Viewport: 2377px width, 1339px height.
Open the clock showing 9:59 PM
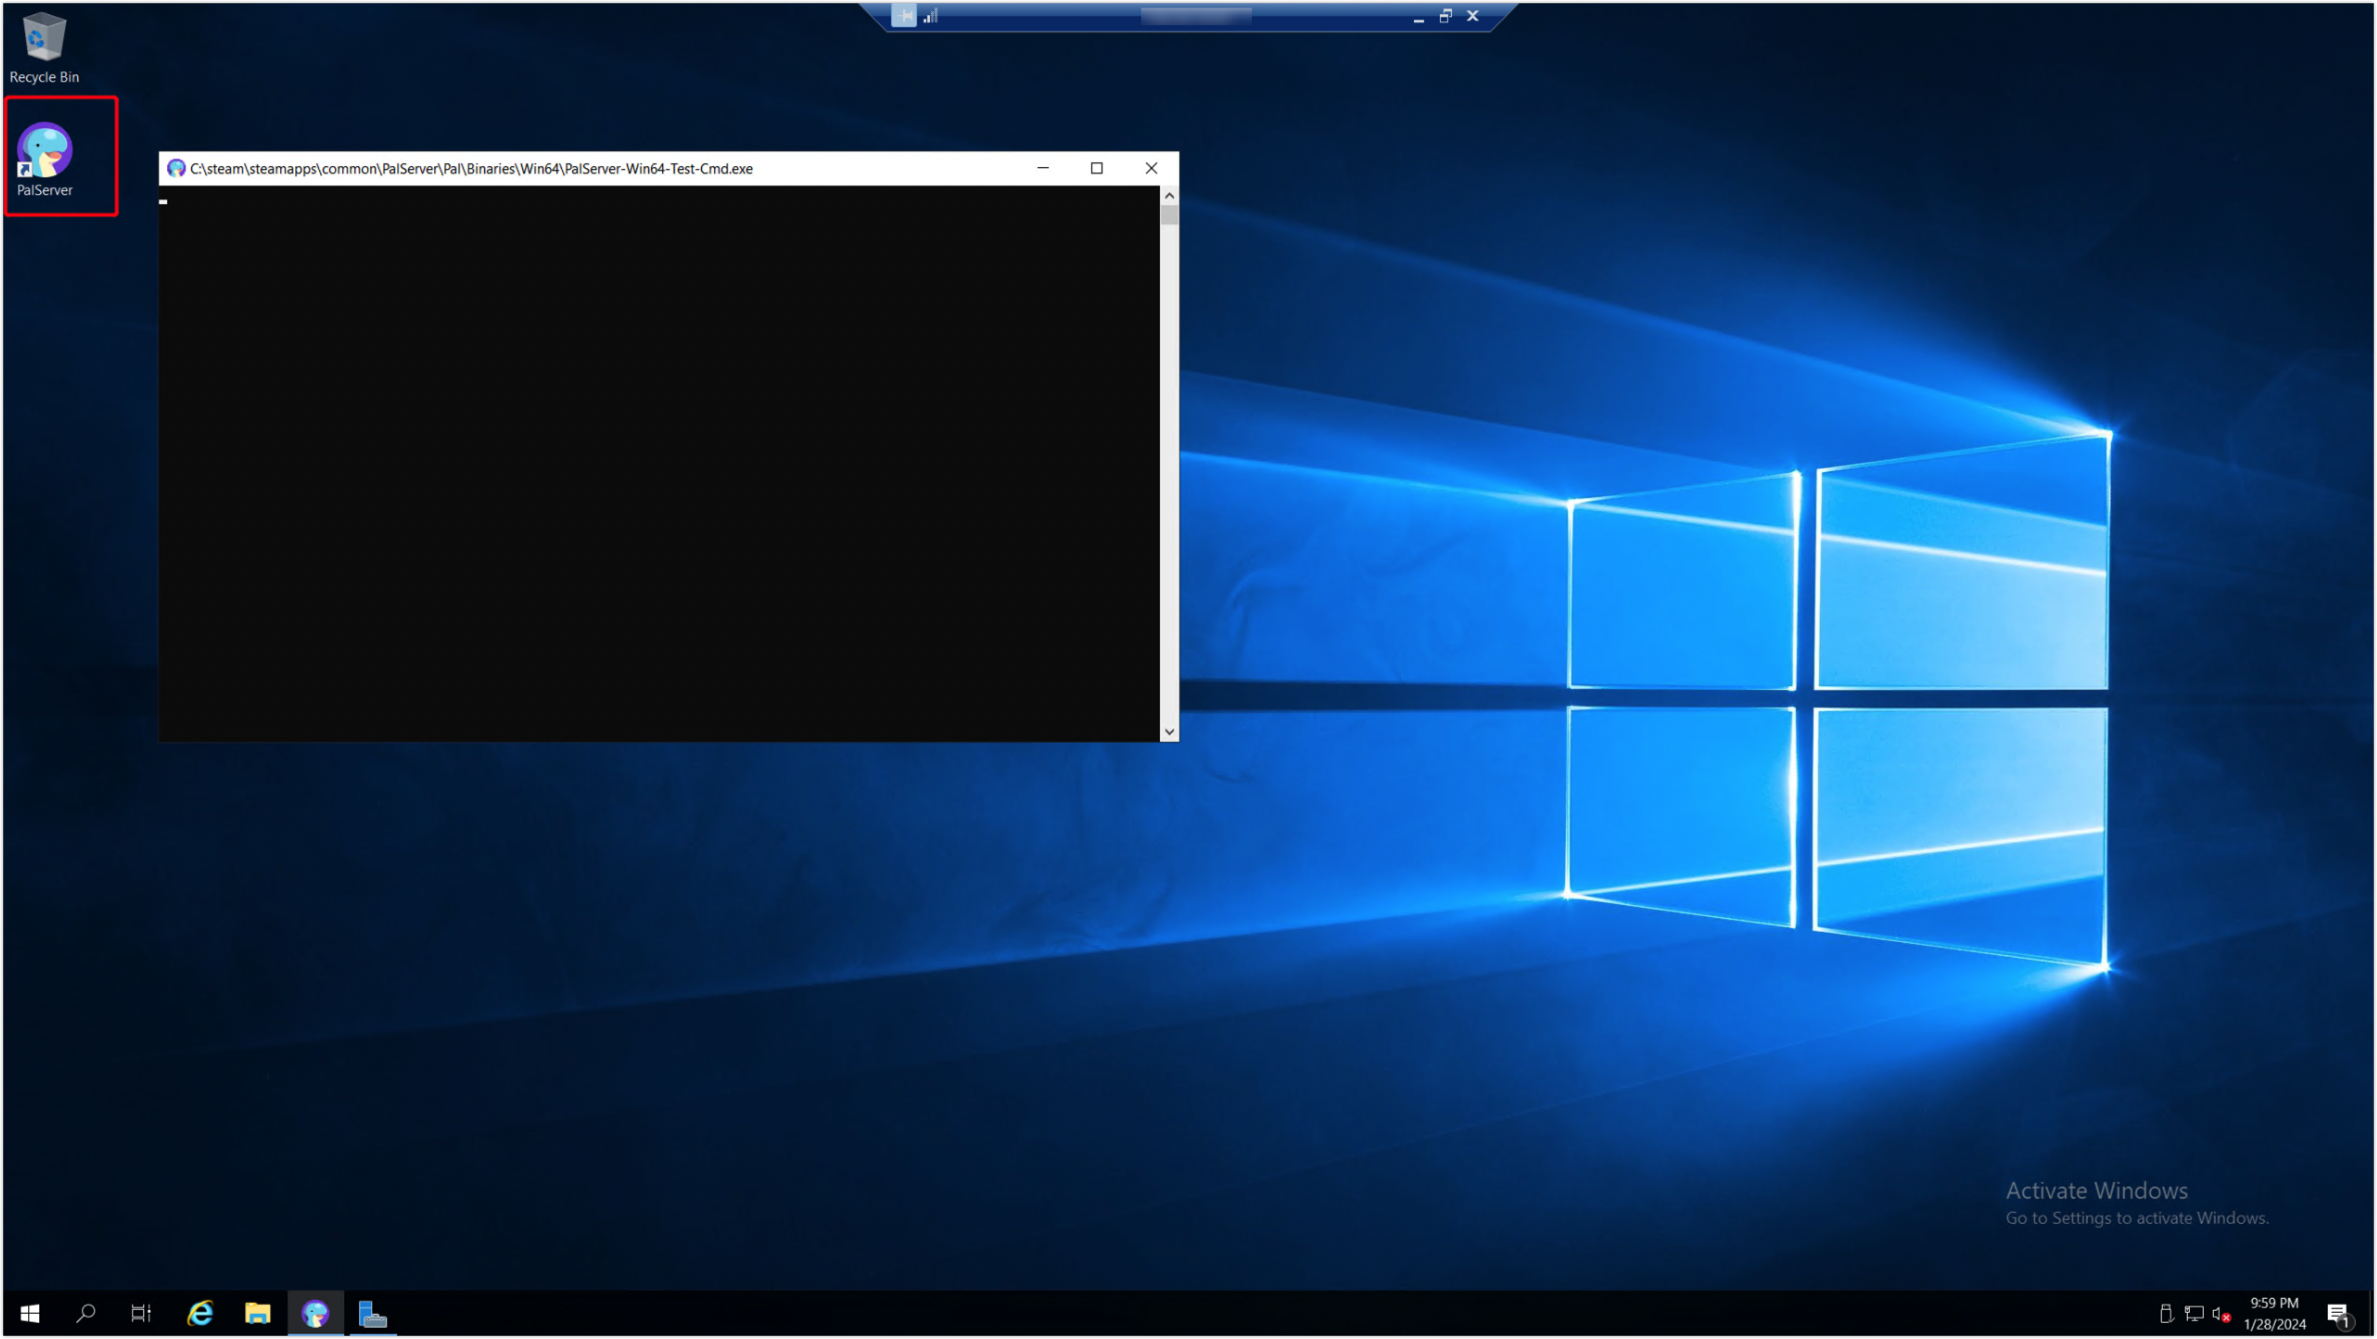pyautogui.click(x=2274, y=1312)
